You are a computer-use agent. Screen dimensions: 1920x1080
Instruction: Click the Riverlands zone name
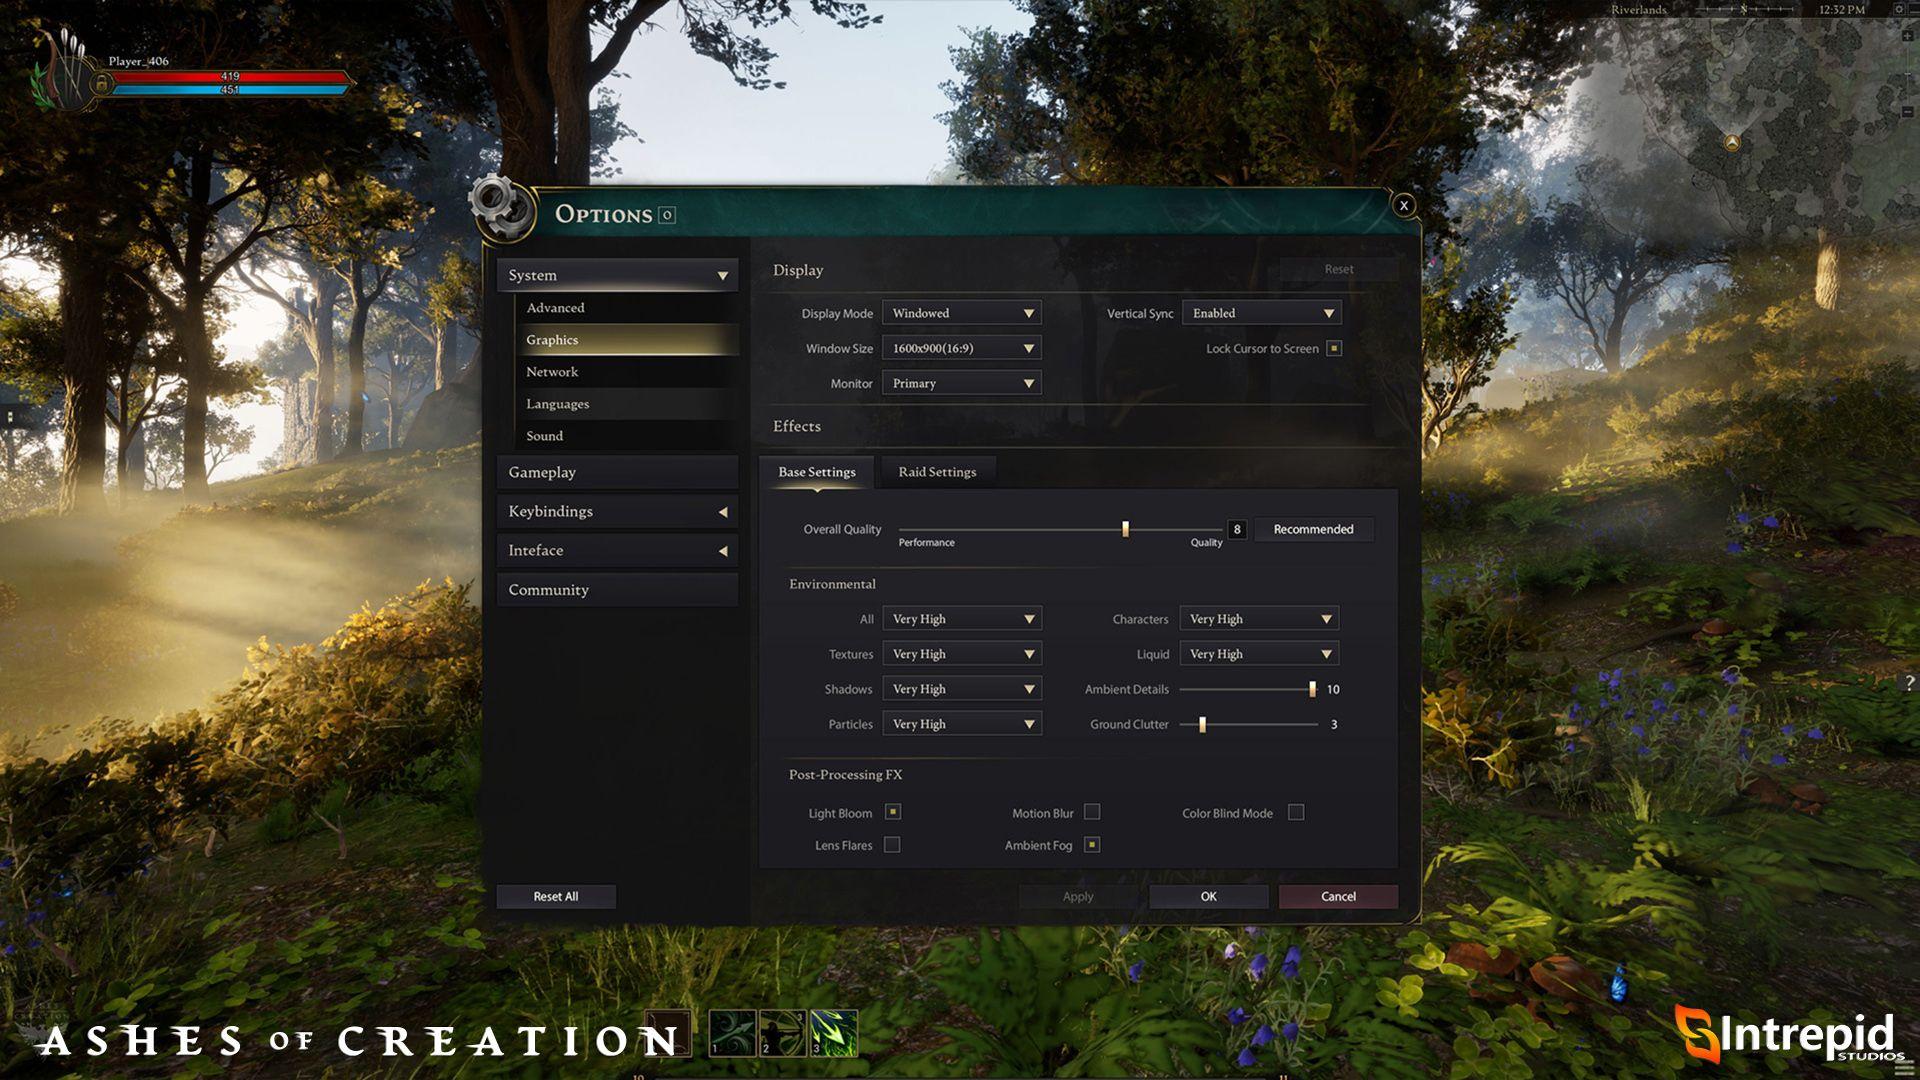coord(1638,9)
